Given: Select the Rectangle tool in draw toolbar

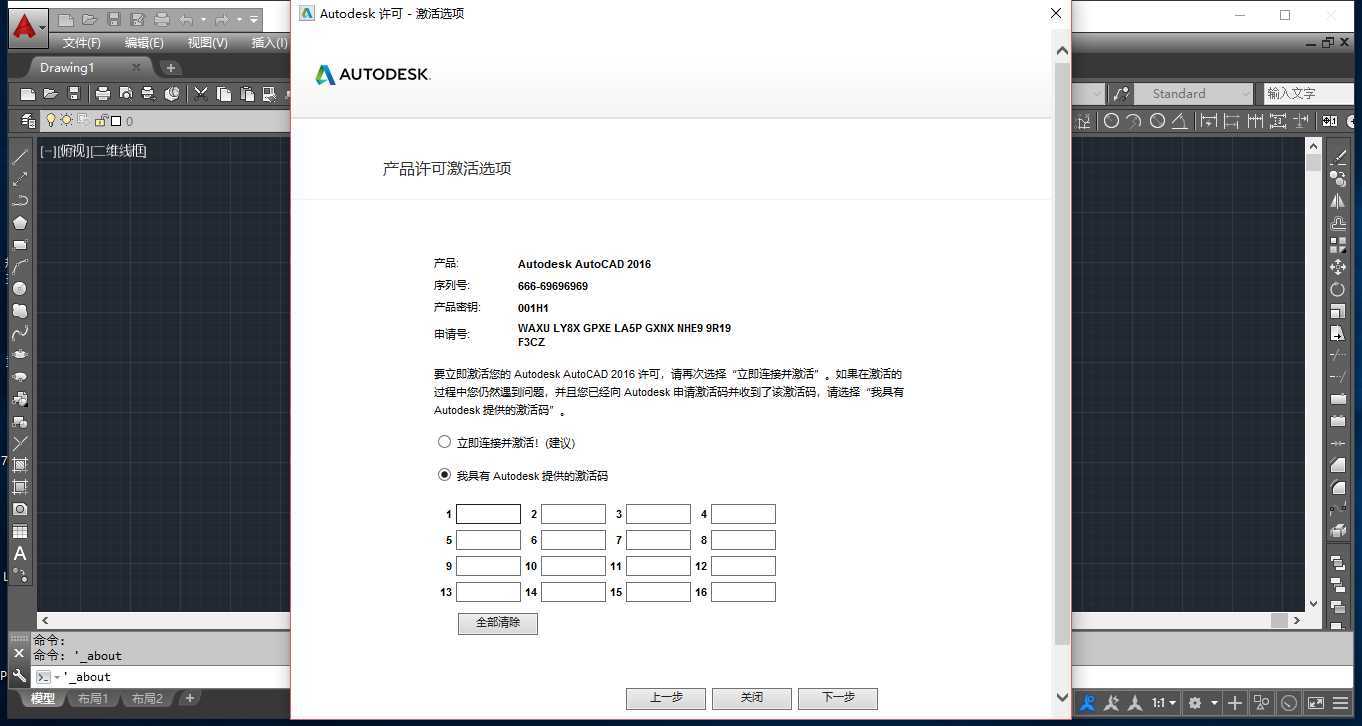Looking at the screenshot, I should (x=19, y=245).
